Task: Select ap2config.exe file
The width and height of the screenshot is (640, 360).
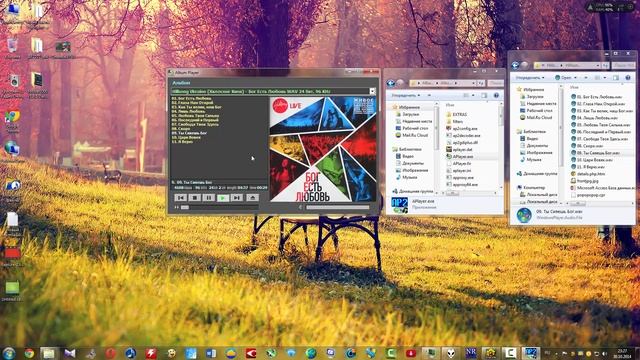Action: (462, 129)
